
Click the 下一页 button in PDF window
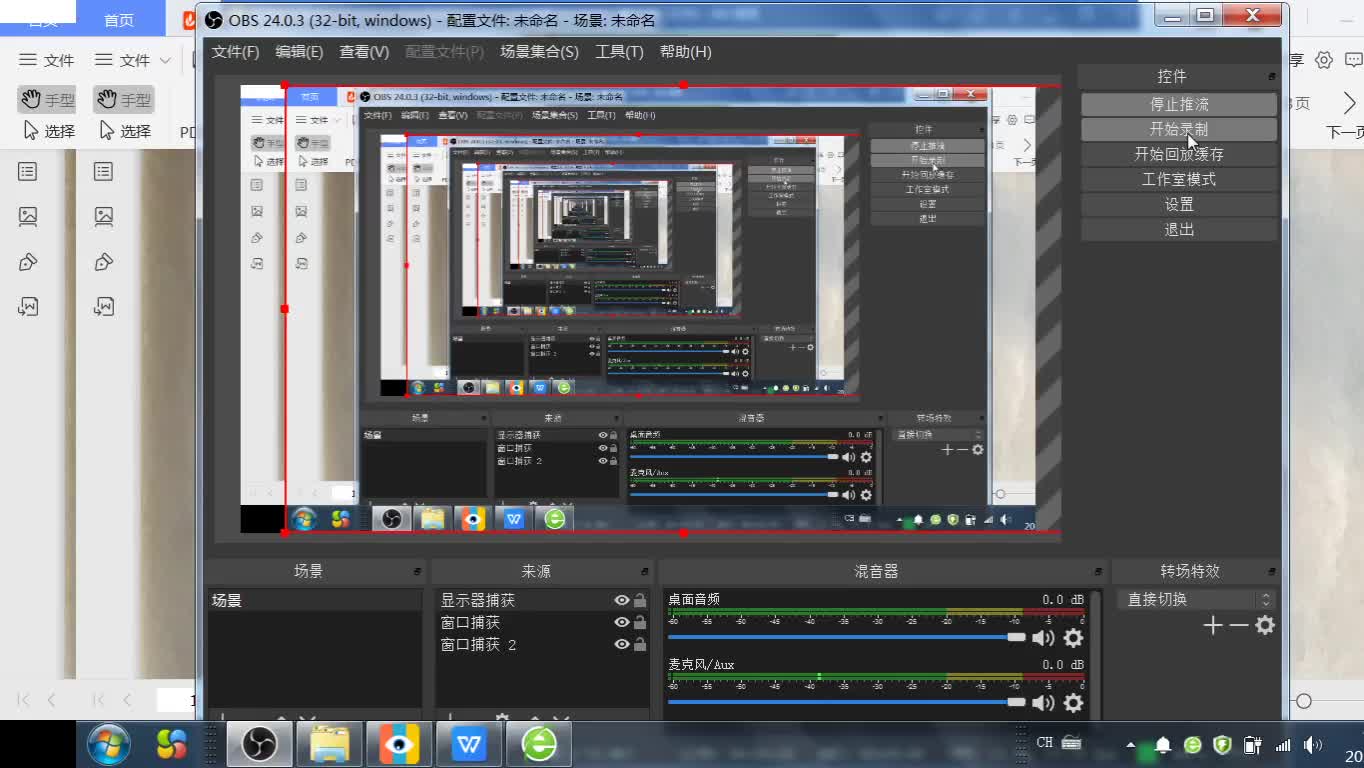pyautogui.click(x=1345, y=132)
